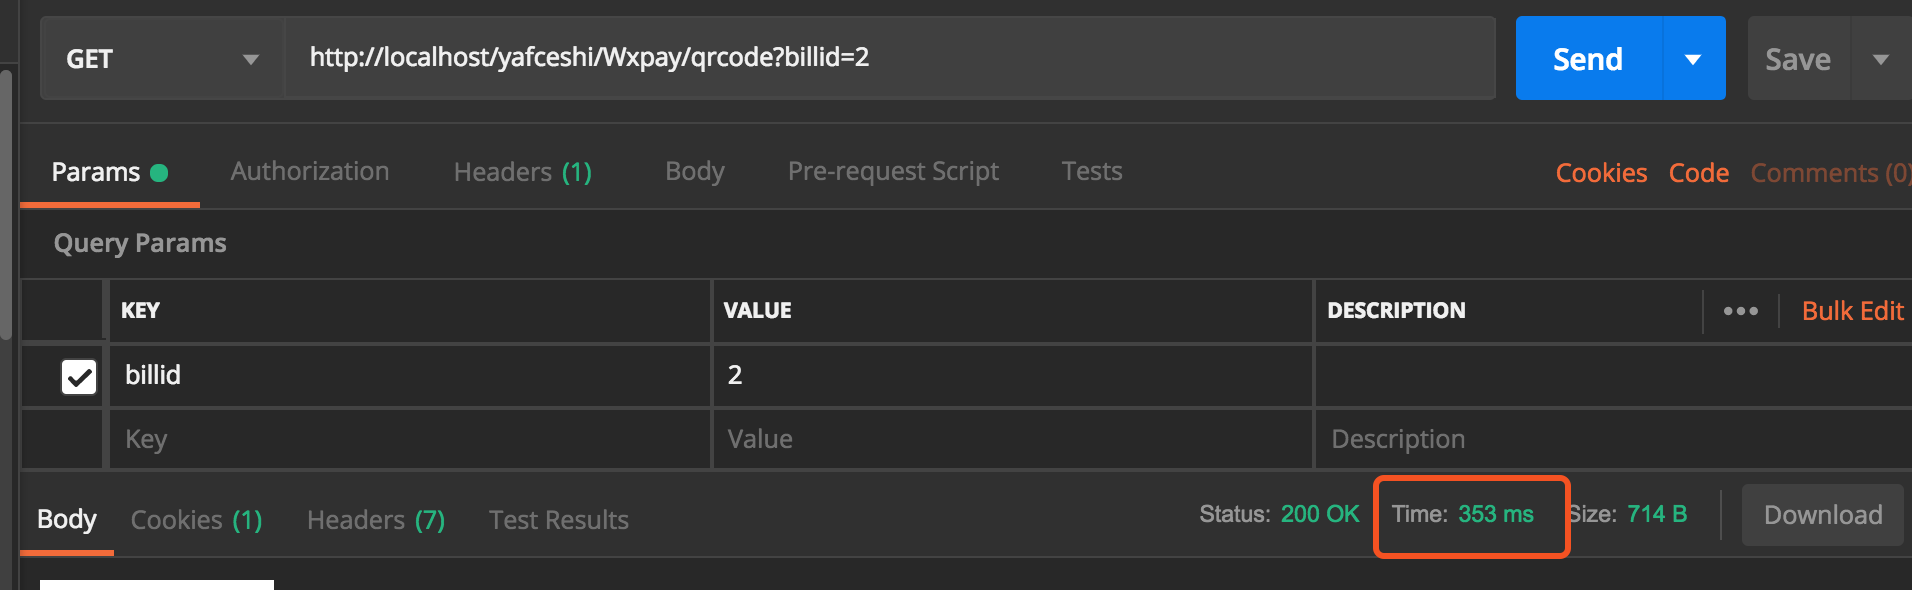Screen dimensions: 1912x590
Task: Open the Headers (1) request tab
Action: (x=522, y=172)
